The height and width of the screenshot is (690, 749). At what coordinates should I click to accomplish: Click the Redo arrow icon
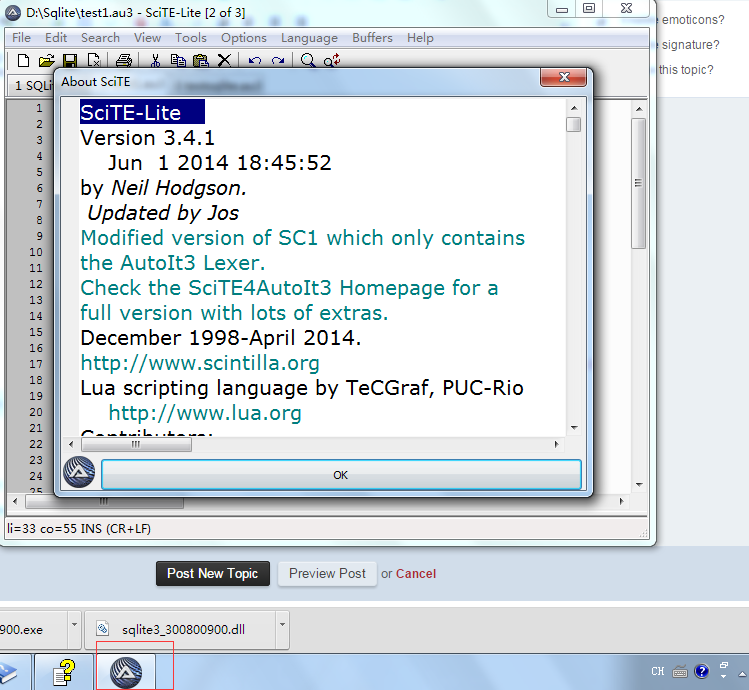click(278, 61)
